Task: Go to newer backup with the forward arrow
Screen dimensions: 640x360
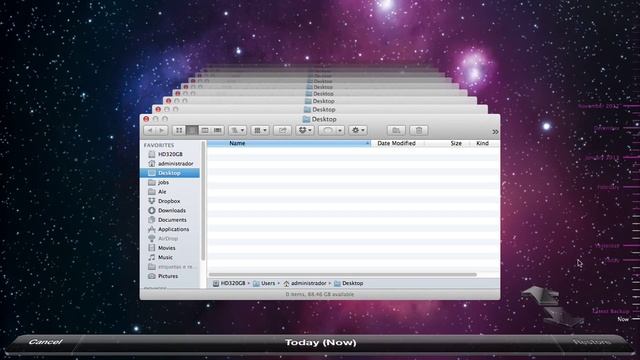Action: [565, 317]
